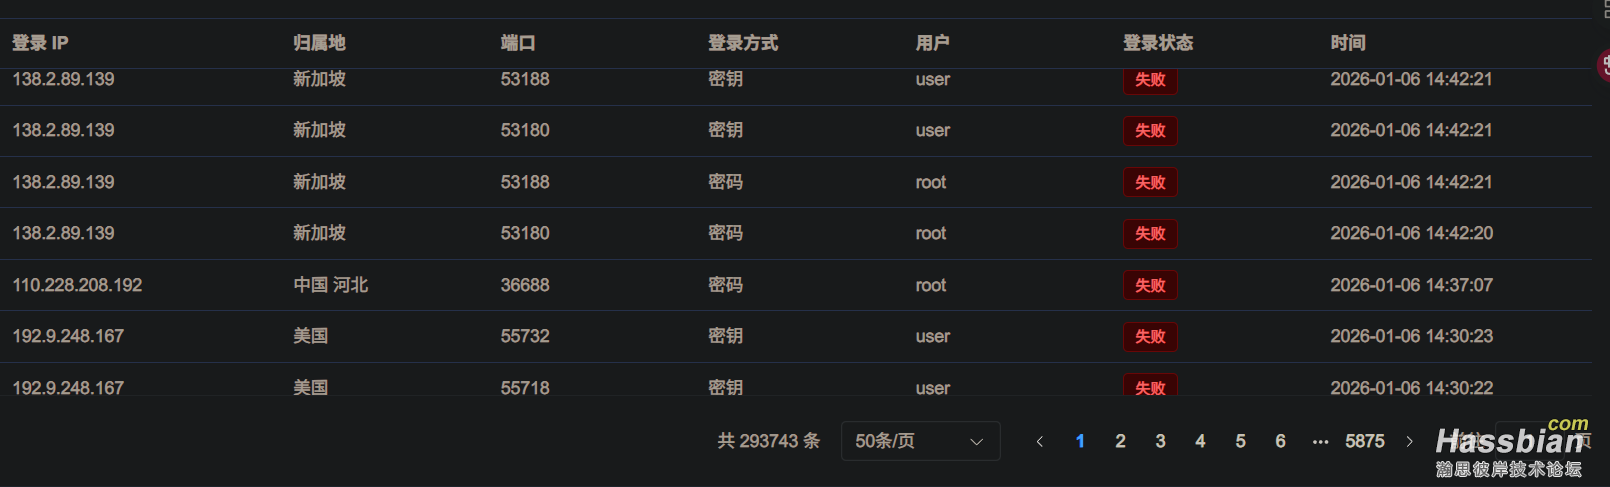Click the red floating badge at right edge
Viewport: 1610px width, 487px height.
click(x=1603, y=66)
